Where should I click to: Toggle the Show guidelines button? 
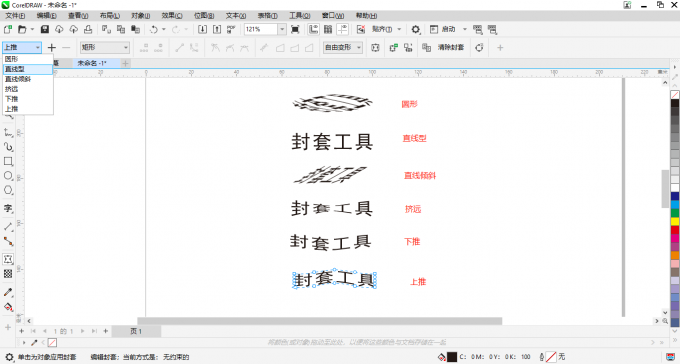pos(343,30)
